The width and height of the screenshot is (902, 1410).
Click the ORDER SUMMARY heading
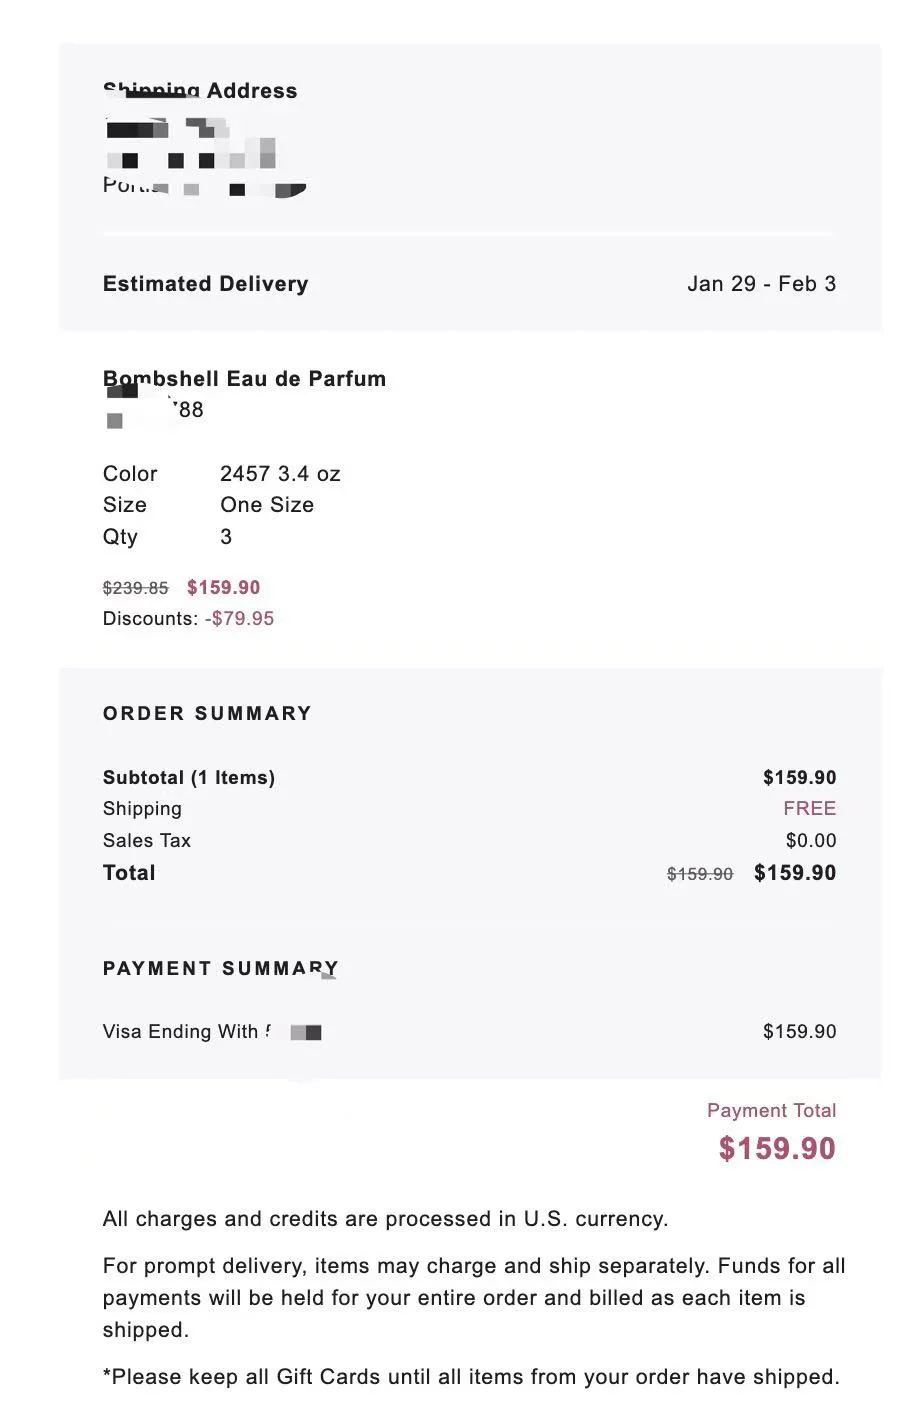(207, 714)
